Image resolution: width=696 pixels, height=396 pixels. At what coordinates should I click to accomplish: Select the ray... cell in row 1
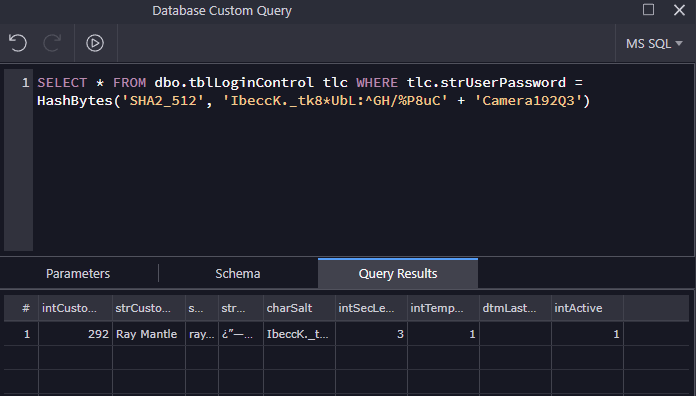coord(202,334)
